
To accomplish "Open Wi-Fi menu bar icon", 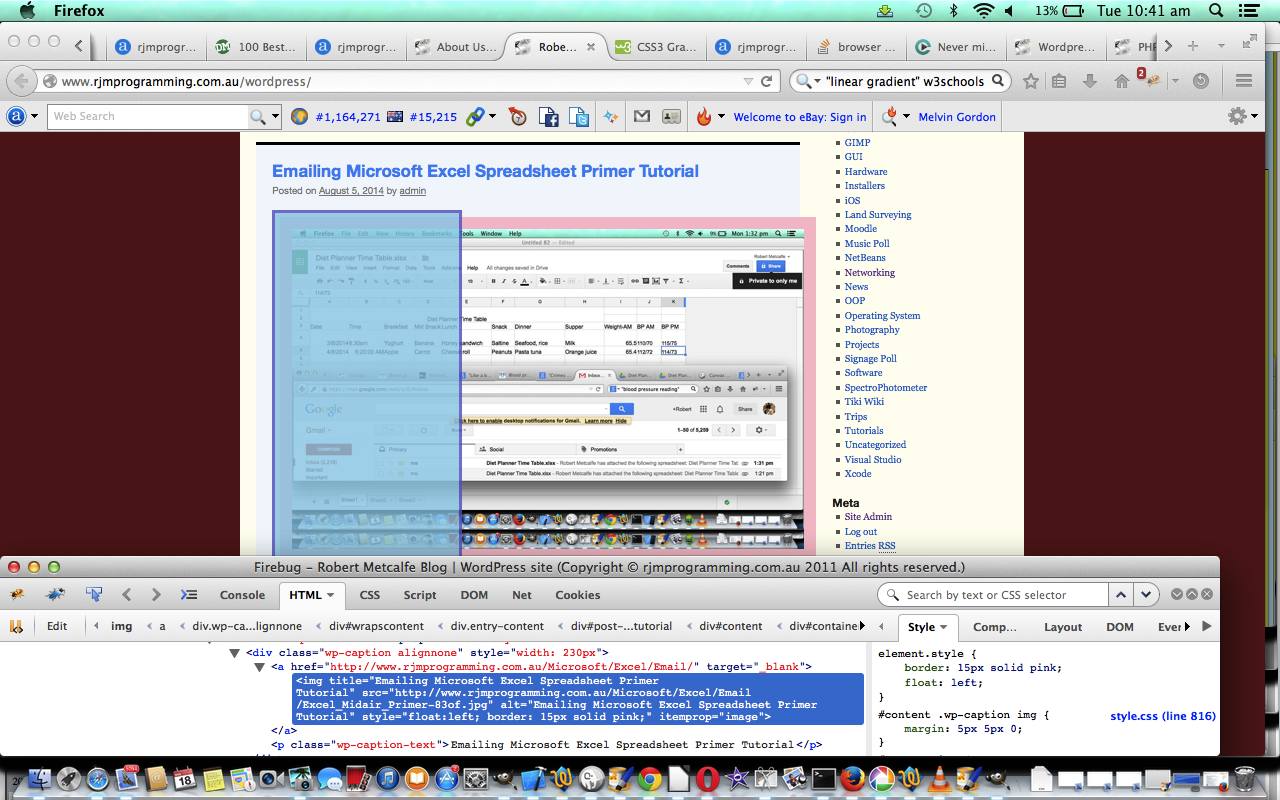I will [984, 11].
